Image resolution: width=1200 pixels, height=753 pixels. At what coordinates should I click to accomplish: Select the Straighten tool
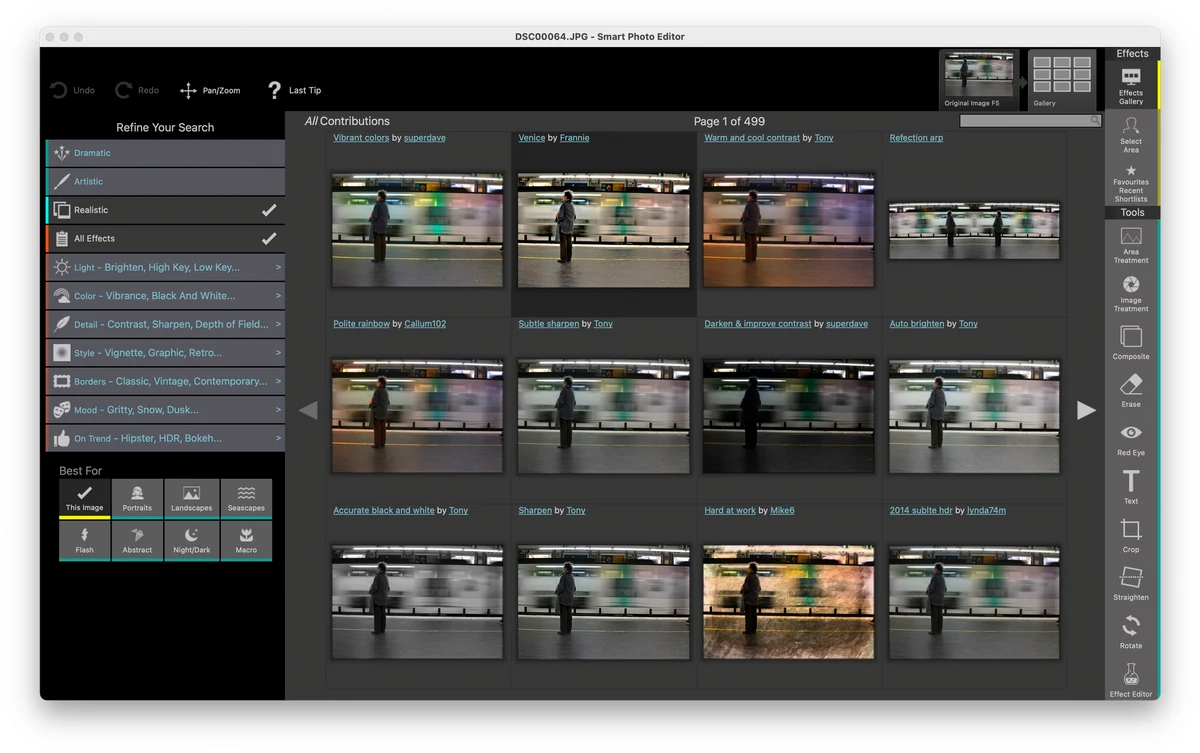1131,583
